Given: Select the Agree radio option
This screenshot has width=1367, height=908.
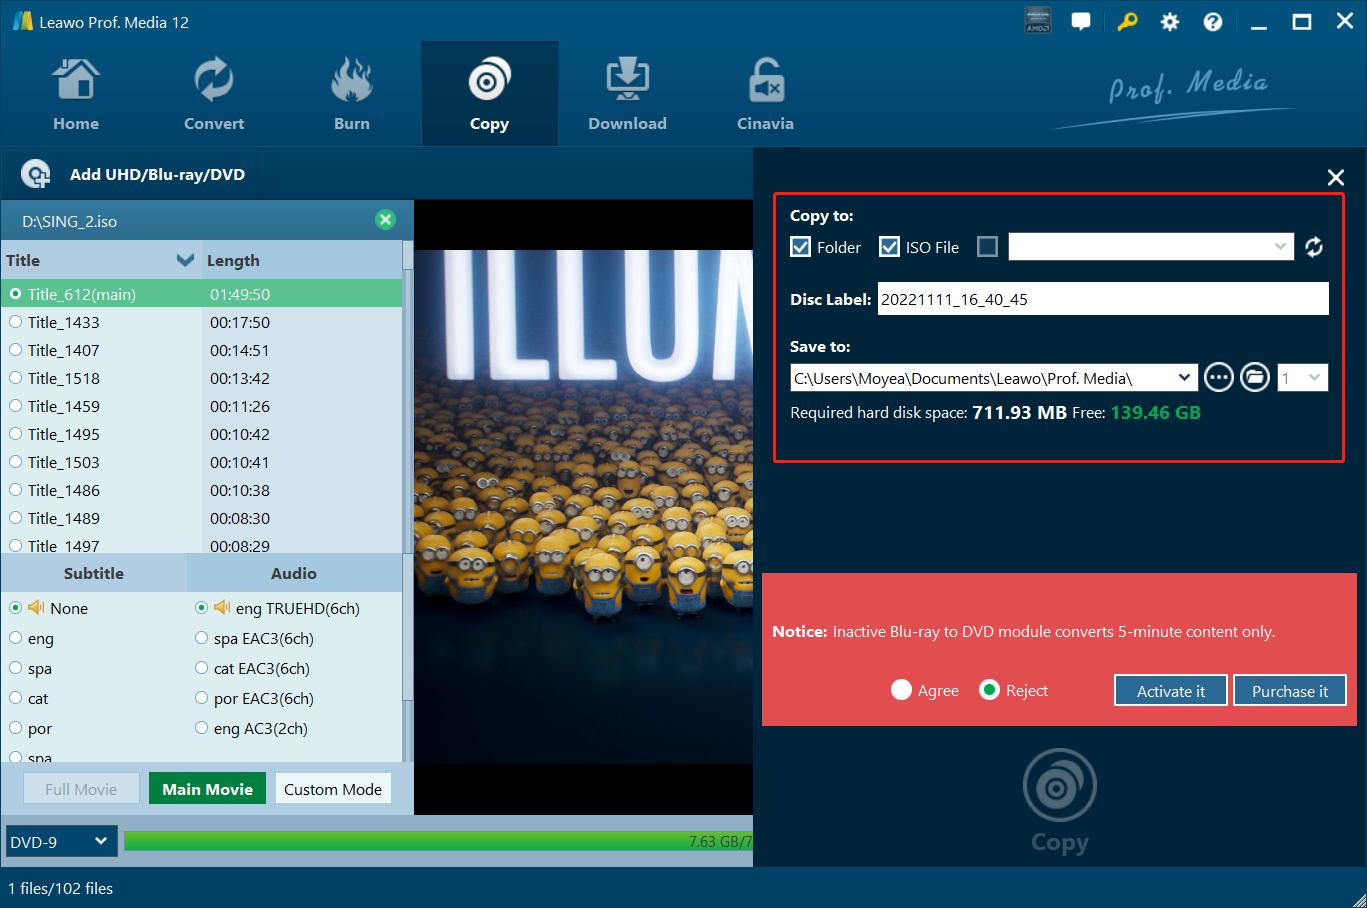Looking at the screenshot, I should 901,690.
